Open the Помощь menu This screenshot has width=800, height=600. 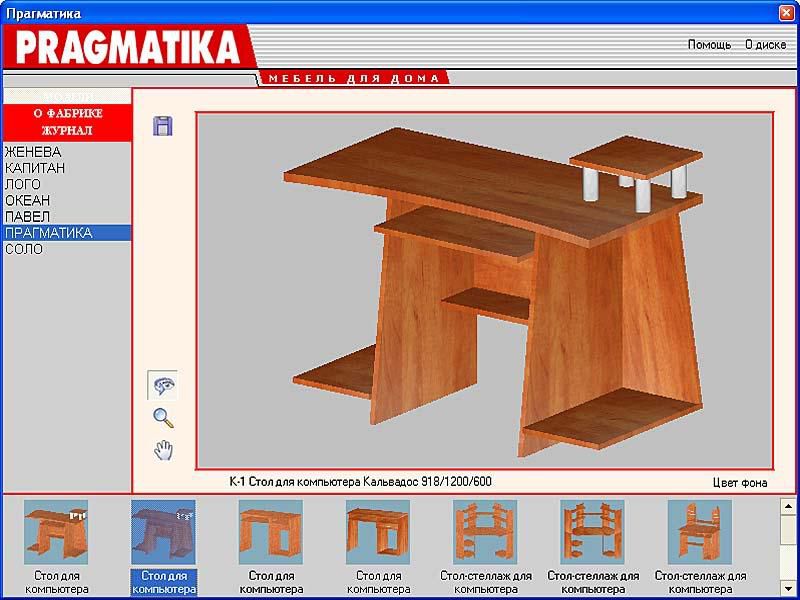click(x=709, y=45)
